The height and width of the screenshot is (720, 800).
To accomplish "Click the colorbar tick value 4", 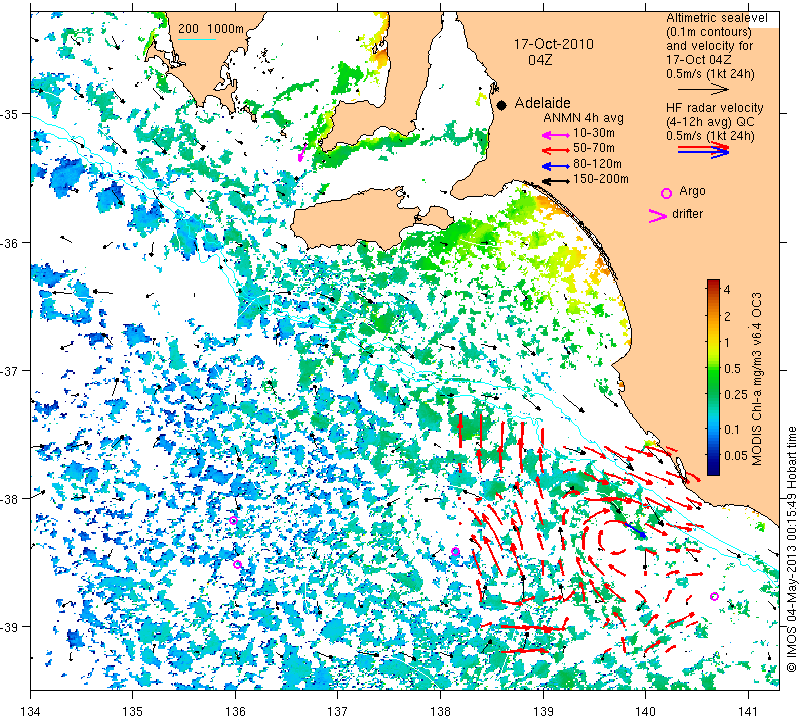I will pos(728,290).
